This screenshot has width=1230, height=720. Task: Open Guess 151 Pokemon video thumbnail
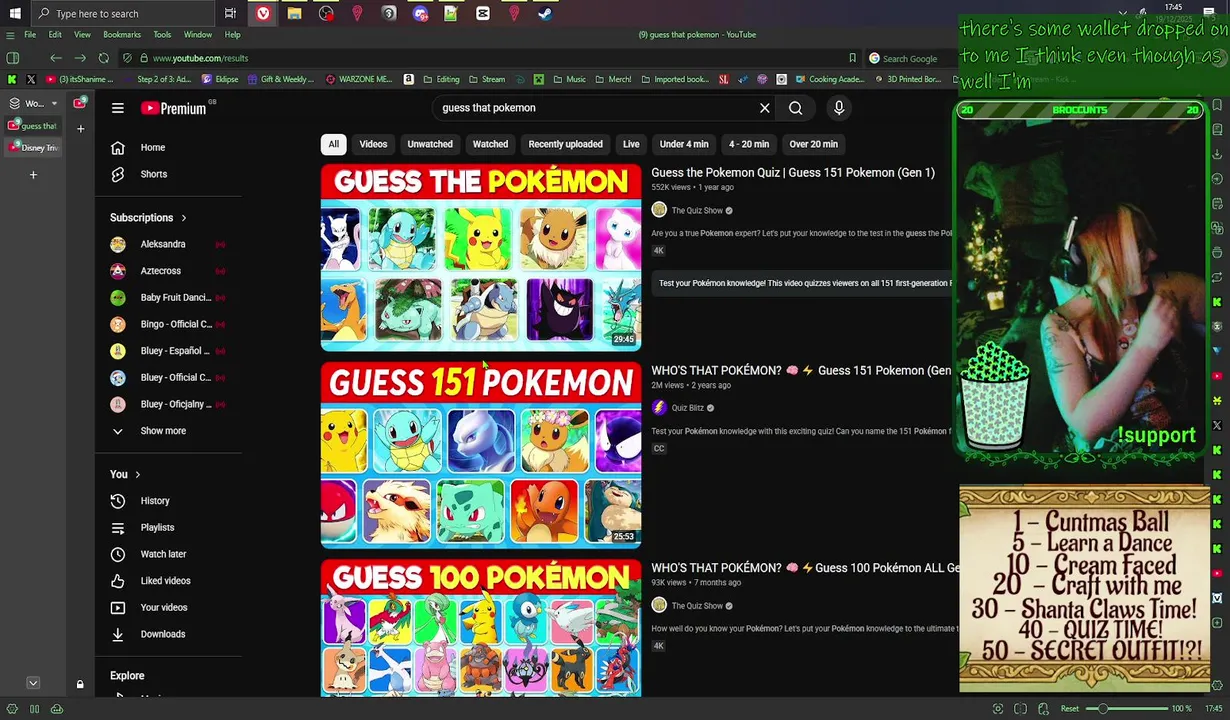[480, 455]
